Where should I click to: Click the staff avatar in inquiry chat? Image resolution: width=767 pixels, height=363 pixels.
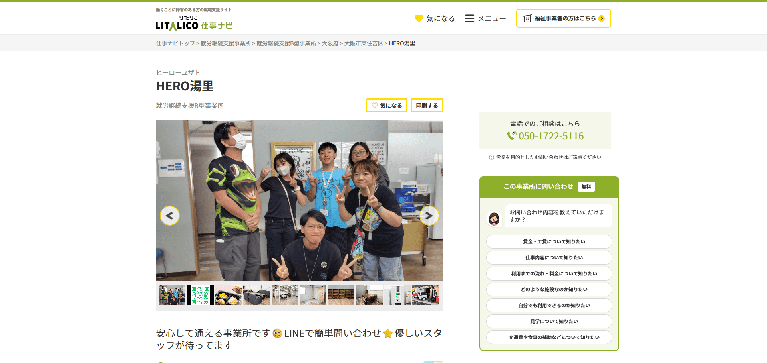[x=494, y=219]
